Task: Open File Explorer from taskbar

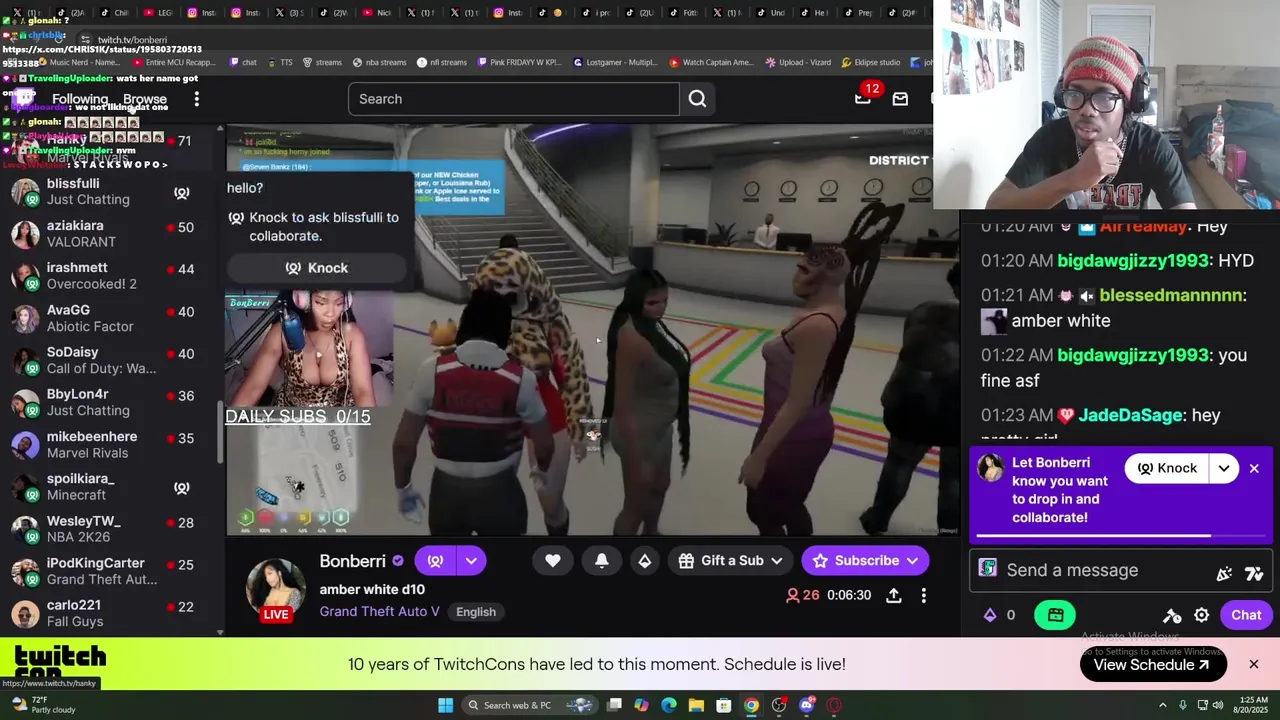Action: point(696,705)
